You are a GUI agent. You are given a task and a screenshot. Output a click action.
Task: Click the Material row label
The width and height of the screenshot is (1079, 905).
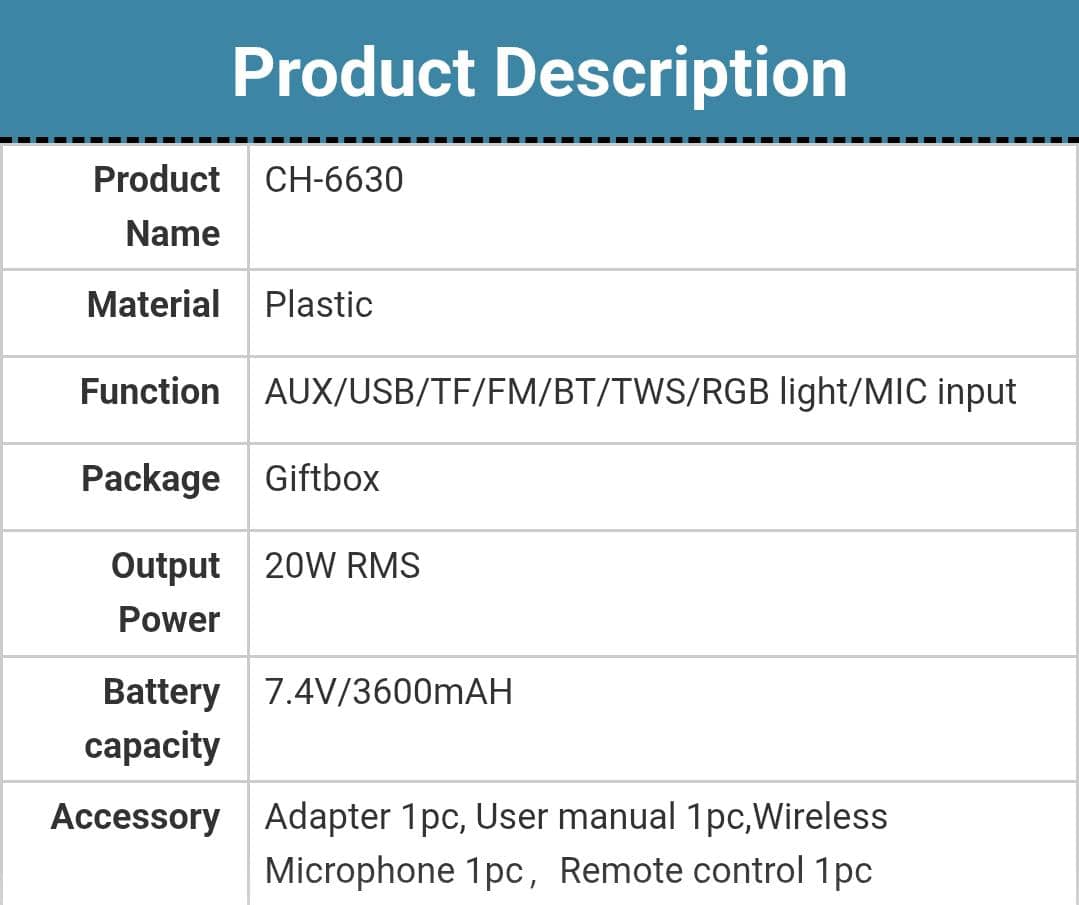coord(153,305)
